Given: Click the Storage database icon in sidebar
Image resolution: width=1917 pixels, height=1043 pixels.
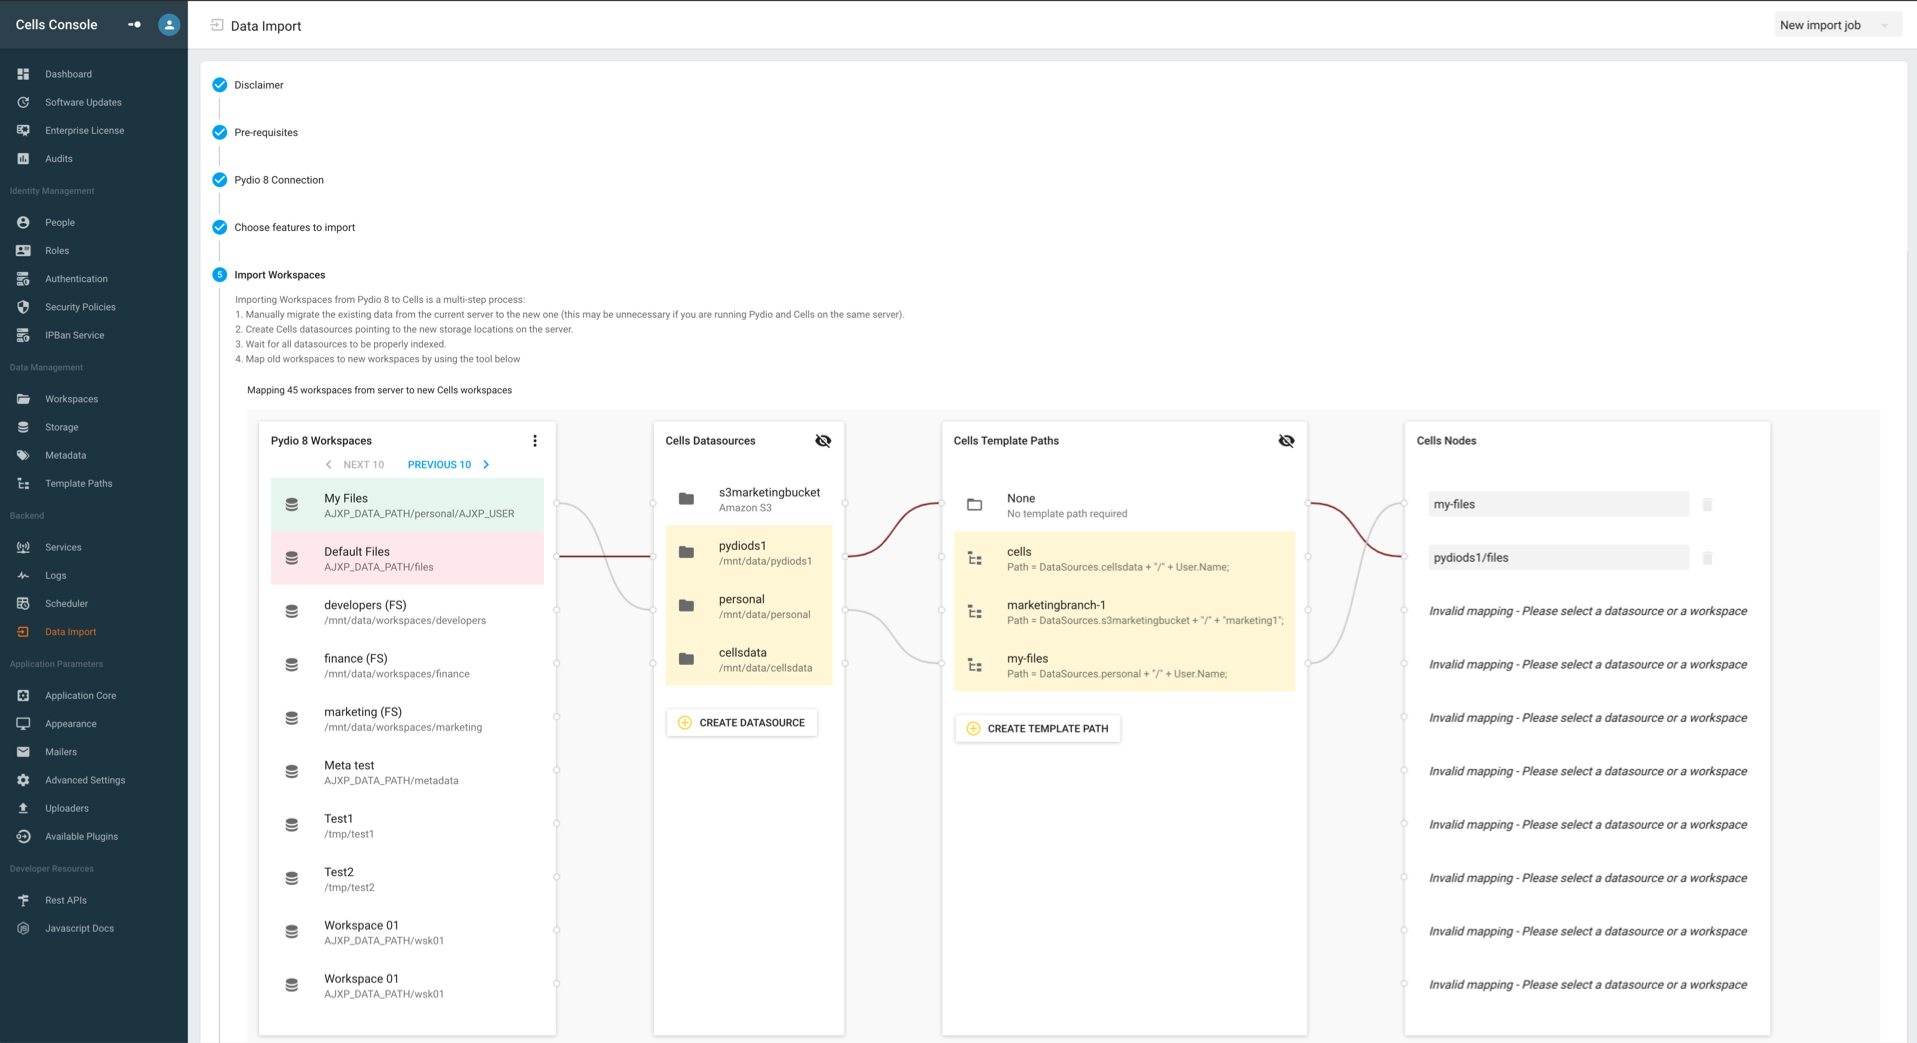Looking at the screenshot, I should (23, 427).
